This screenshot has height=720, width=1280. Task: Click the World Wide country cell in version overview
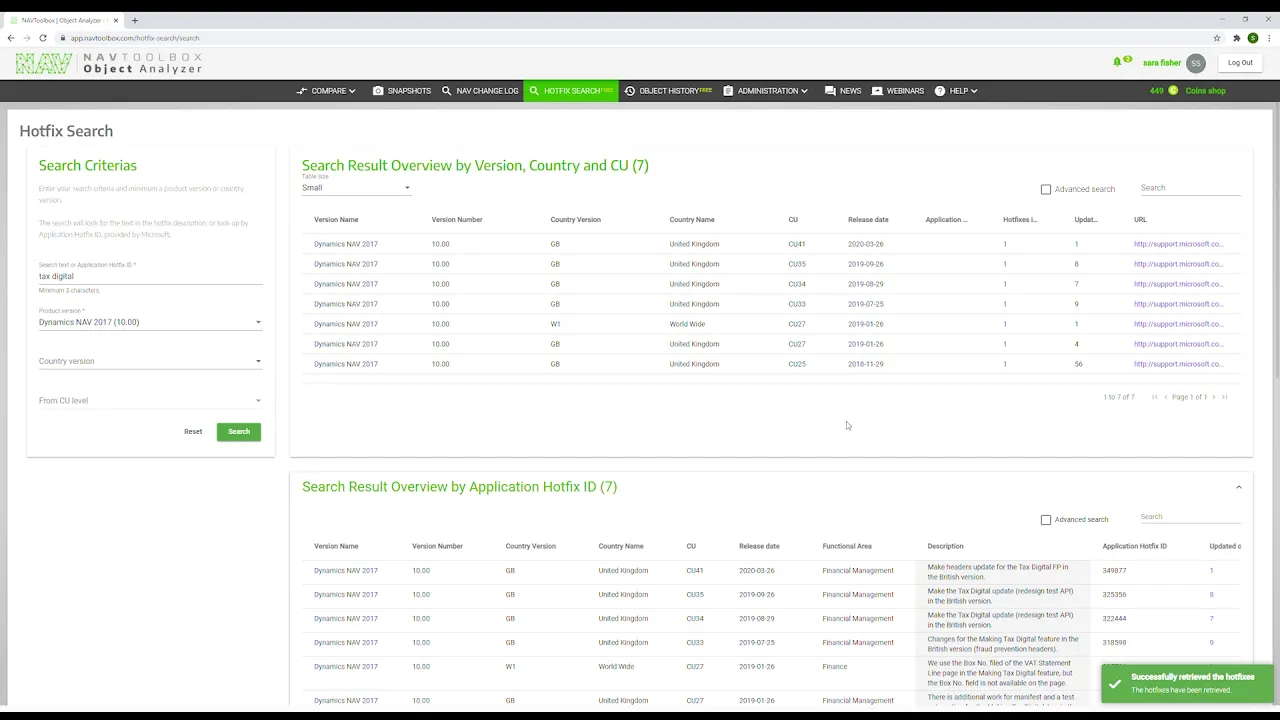[x=687, y=324]
